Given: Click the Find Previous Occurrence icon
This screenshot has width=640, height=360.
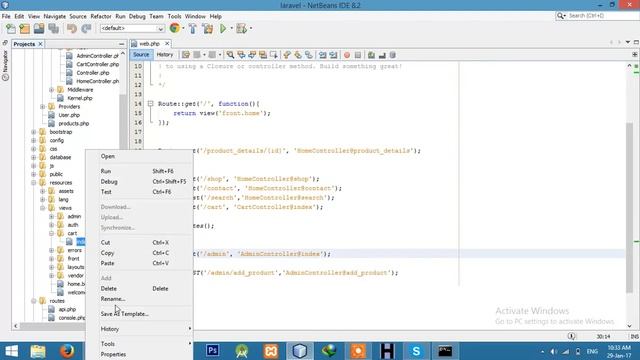Looking at the screenshot, I should 241,55.
